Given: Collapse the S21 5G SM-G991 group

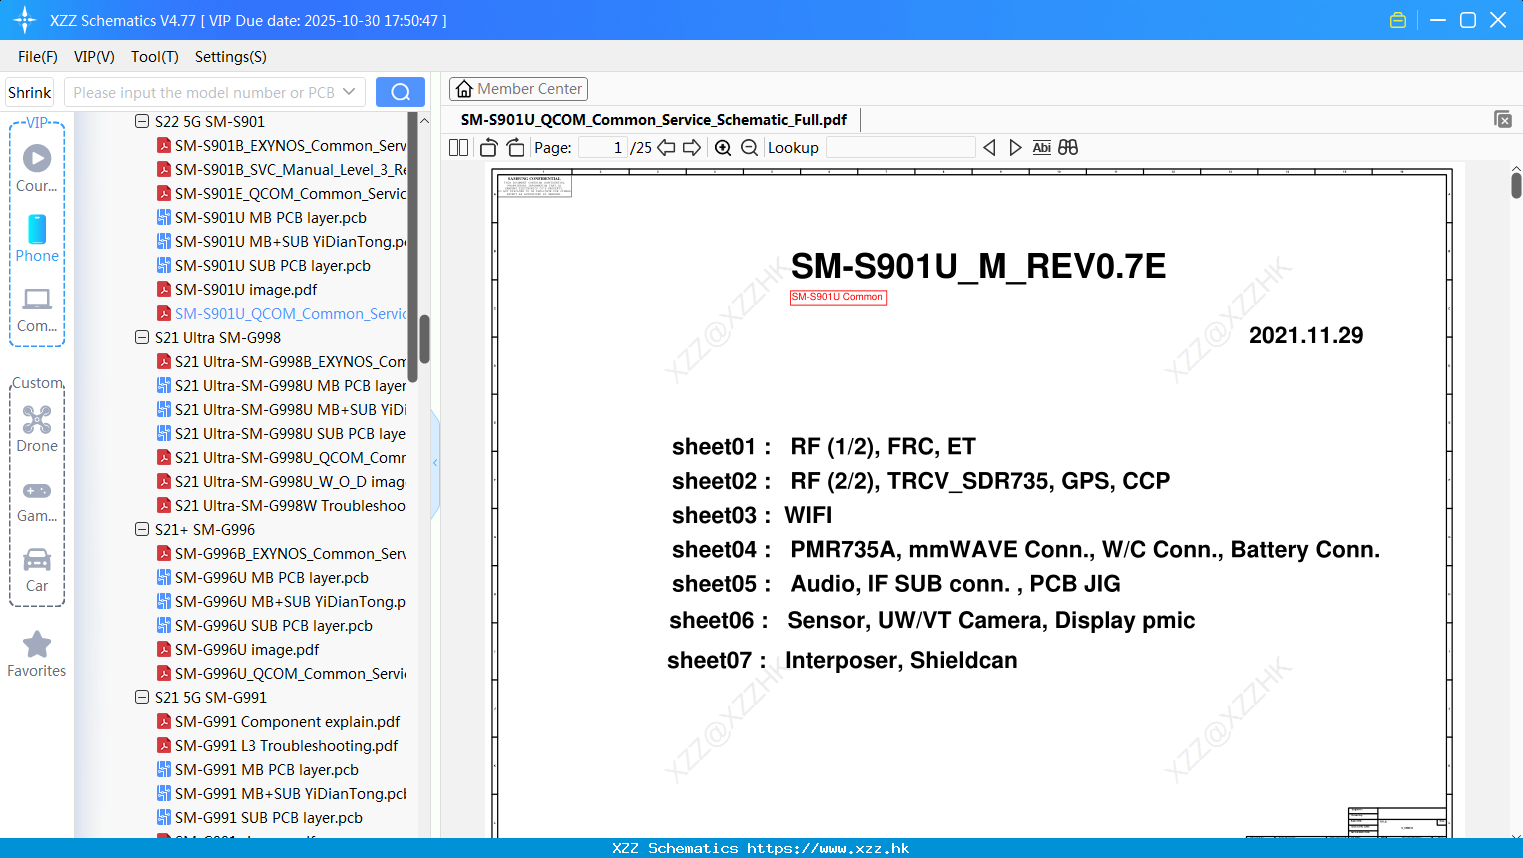Looking at the screenshot, I should [142, 697].
